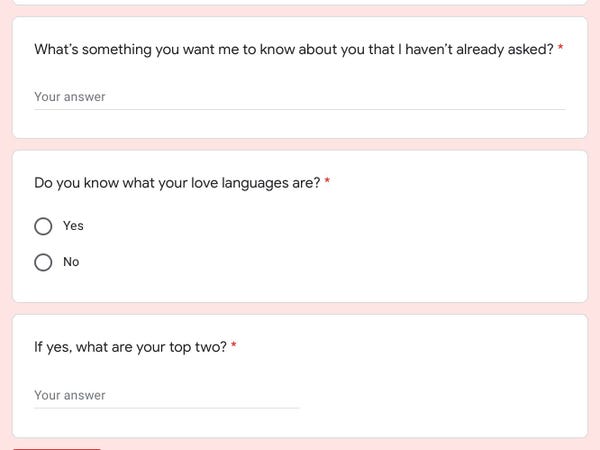This screenshot has width=600, height=450.
Task: Click the red button at the bottom edge
Action: [57, 447]
